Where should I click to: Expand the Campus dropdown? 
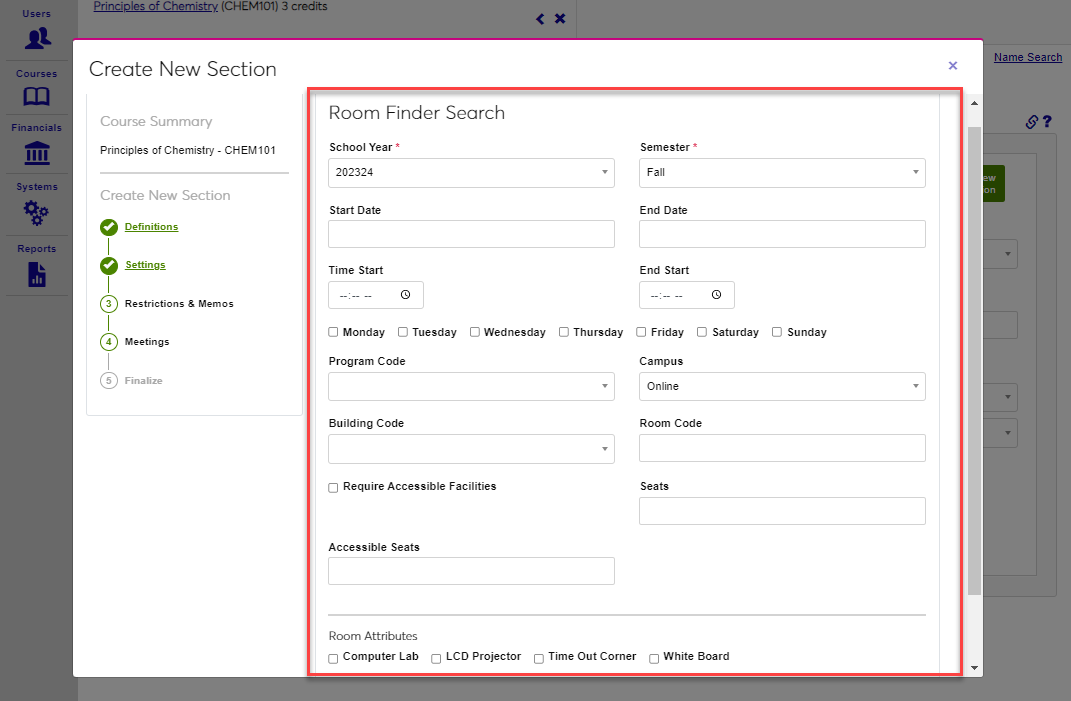click(782, 386)
